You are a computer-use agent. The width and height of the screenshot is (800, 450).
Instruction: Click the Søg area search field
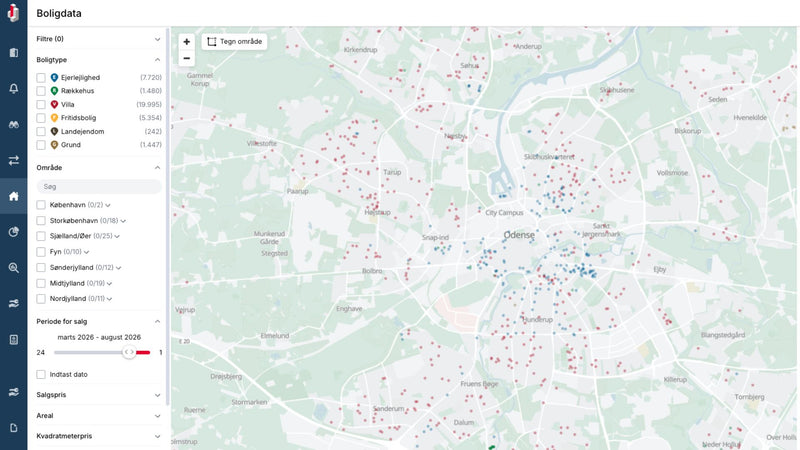coord(99,187)
